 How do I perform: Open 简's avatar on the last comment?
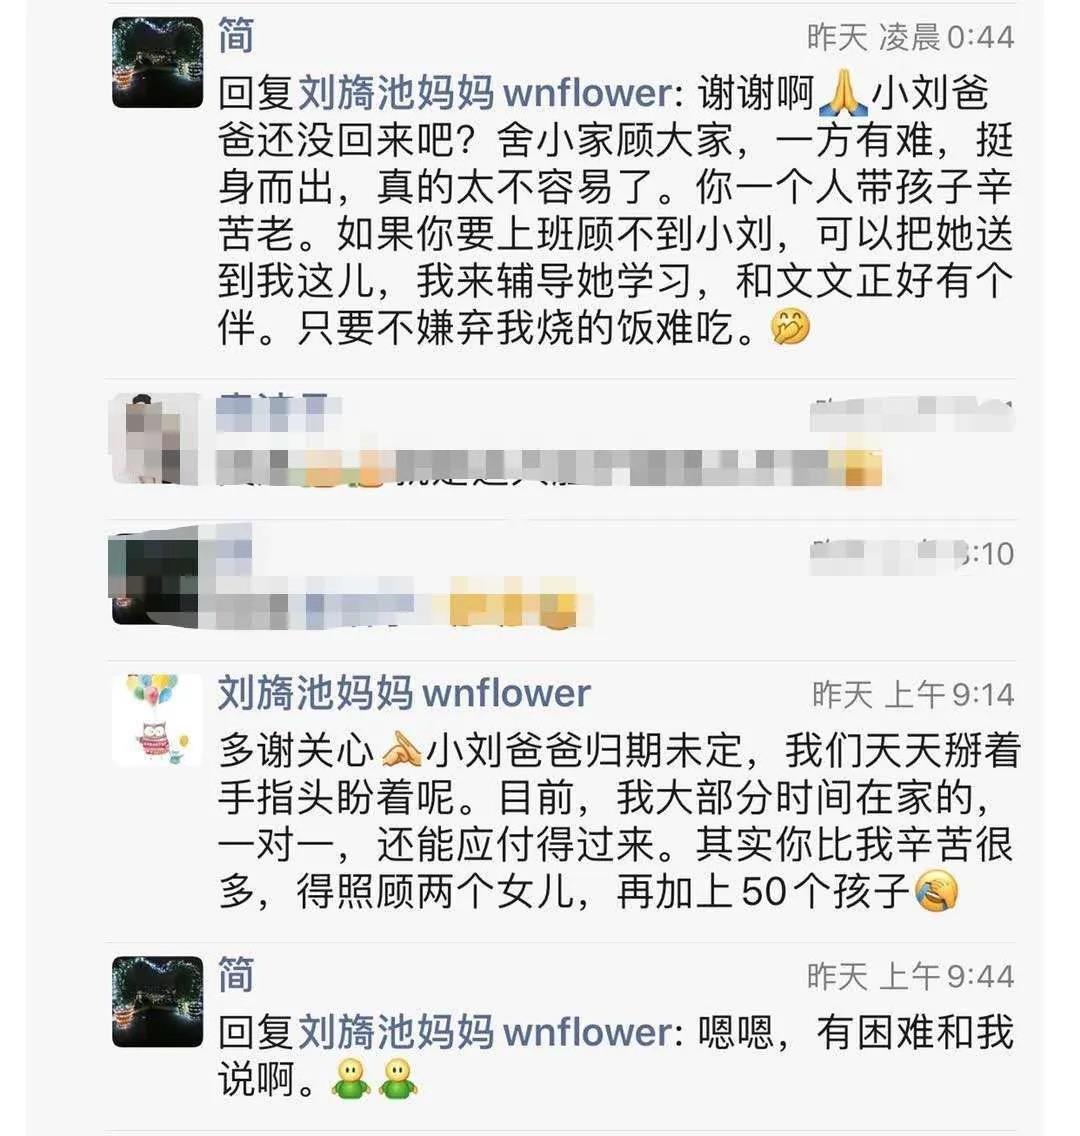coord(157,1001)
